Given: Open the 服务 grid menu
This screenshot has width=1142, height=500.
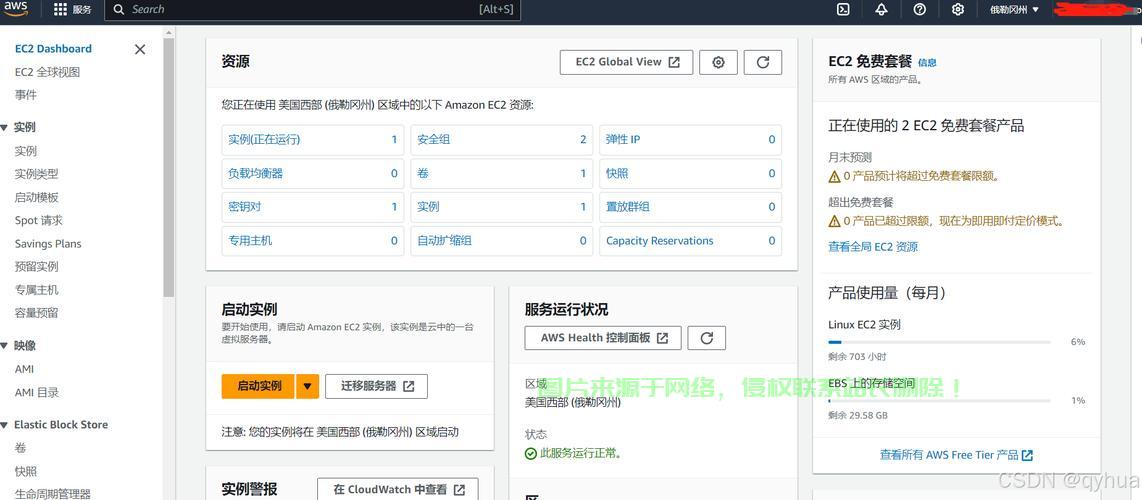Looking at the screenshot, I should [73, 9].
